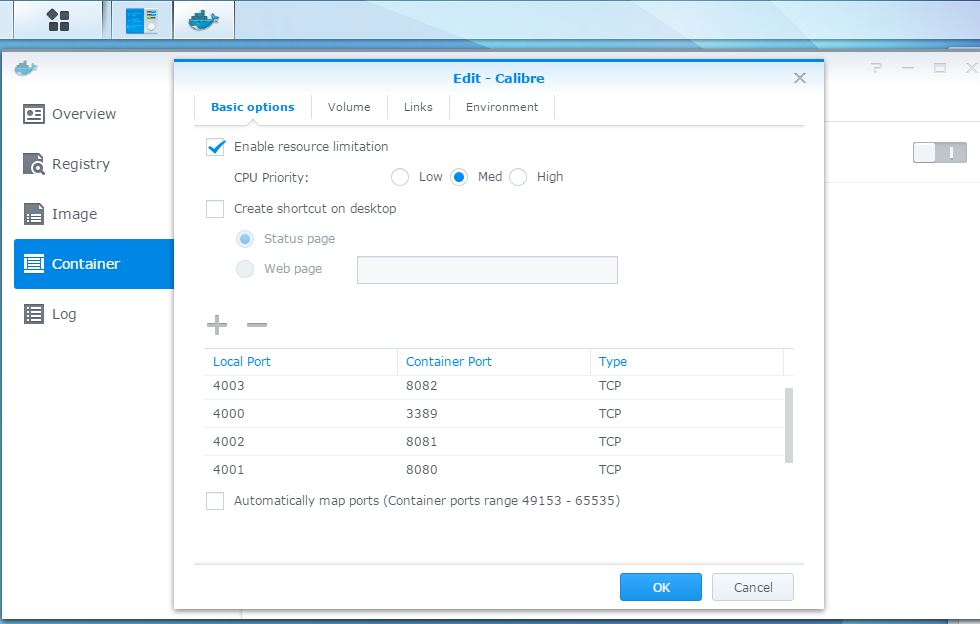The width and height of the screenshot is (980, 624).
Task: Switch to the Environment tab
Action: tap(502, 107)
